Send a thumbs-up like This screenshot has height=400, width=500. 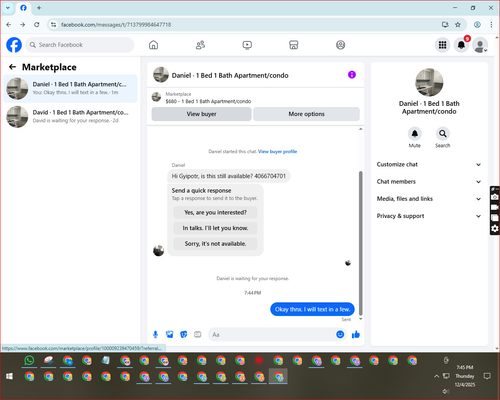pyautogui.click(x=356, y=334)
